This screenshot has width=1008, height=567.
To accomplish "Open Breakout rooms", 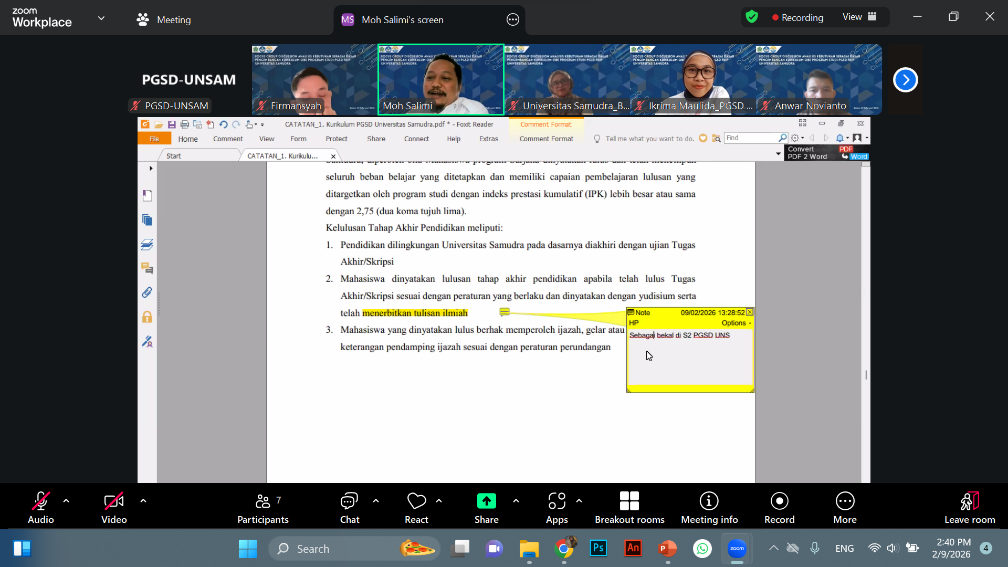I will coord(629,502).
